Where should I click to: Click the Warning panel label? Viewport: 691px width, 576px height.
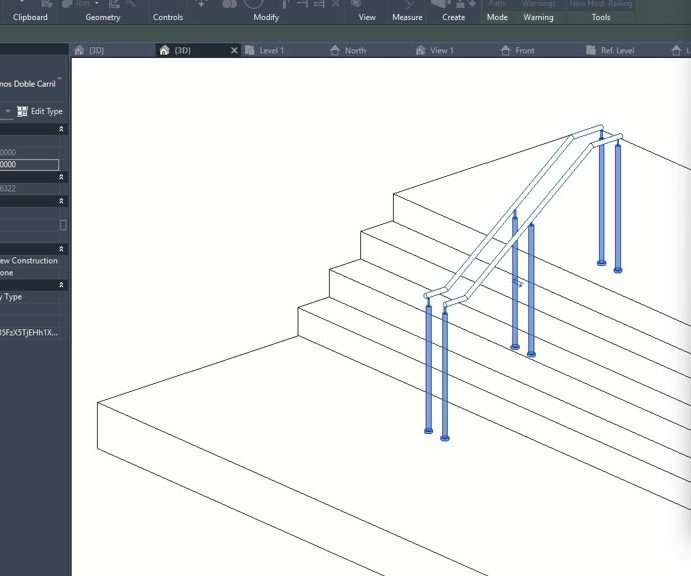[538, 17]
